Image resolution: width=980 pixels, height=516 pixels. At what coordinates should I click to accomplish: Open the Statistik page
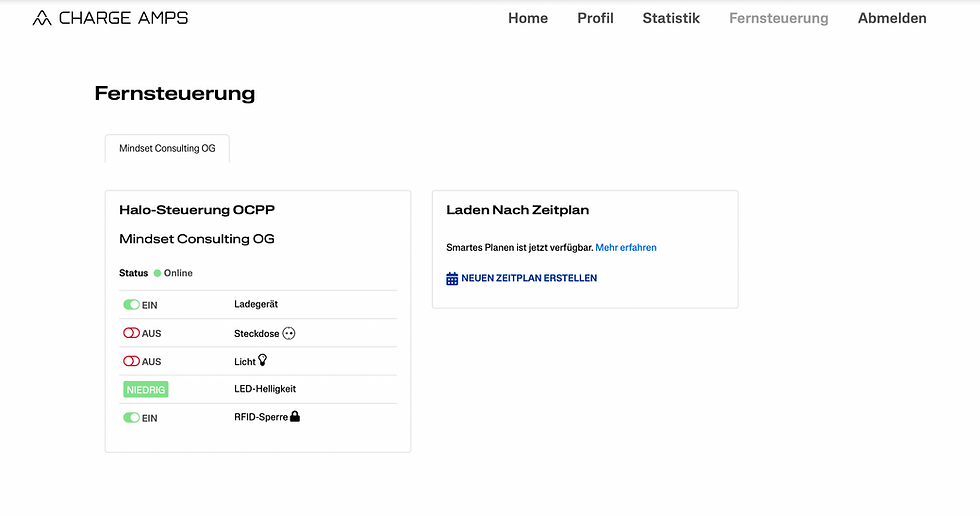(x=671, y=18)
